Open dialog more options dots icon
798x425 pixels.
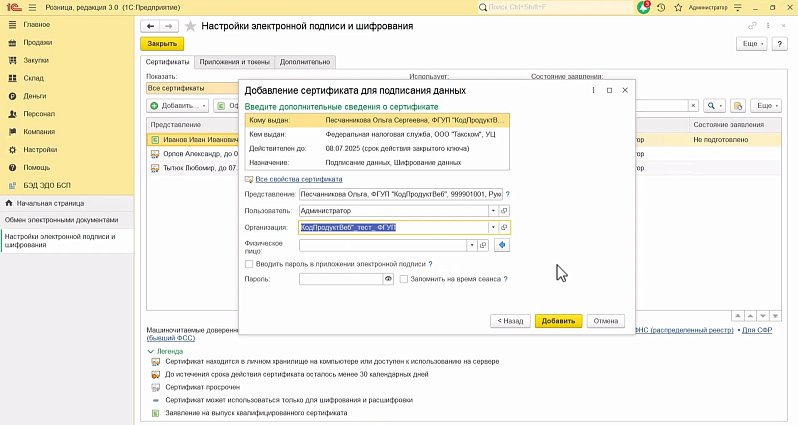[x=593, y=90]
